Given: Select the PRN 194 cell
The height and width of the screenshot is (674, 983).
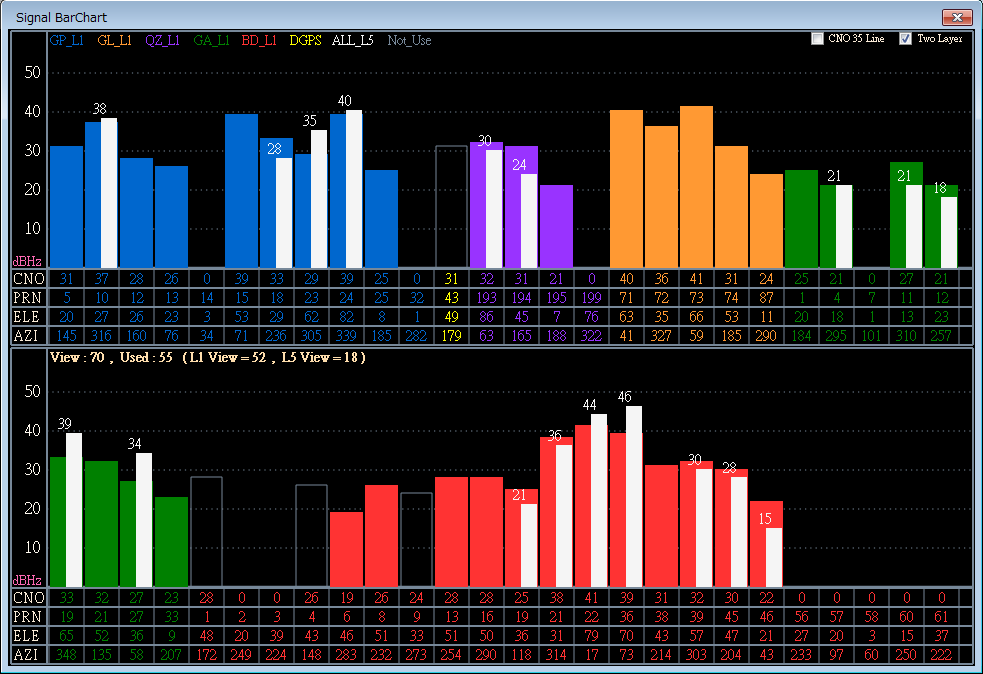Looking at the screenshot, I should pyautogui.click(x=522, y=298).
